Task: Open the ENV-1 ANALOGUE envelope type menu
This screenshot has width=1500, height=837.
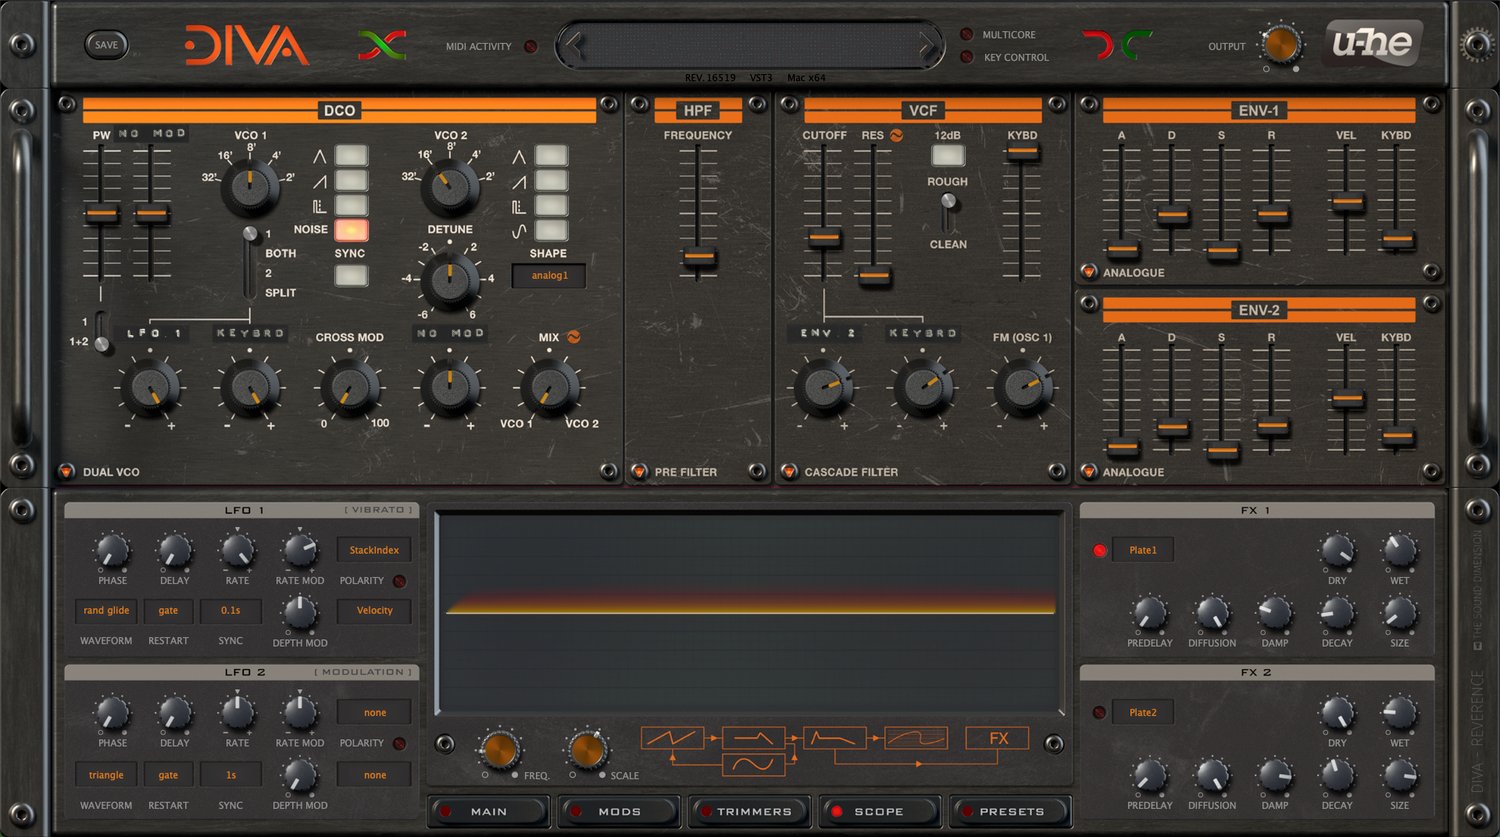Action: [x=1088, y=272]
